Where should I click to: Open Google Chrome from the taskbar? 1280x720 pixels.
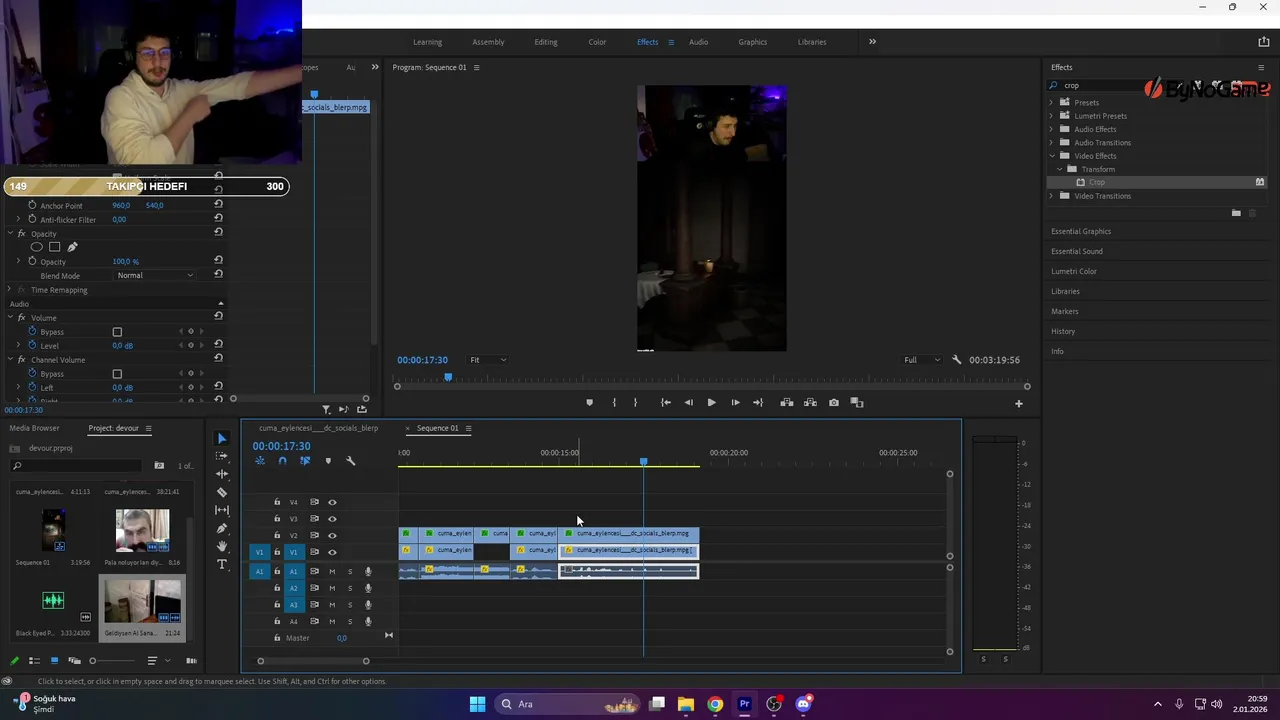point(715,704)
